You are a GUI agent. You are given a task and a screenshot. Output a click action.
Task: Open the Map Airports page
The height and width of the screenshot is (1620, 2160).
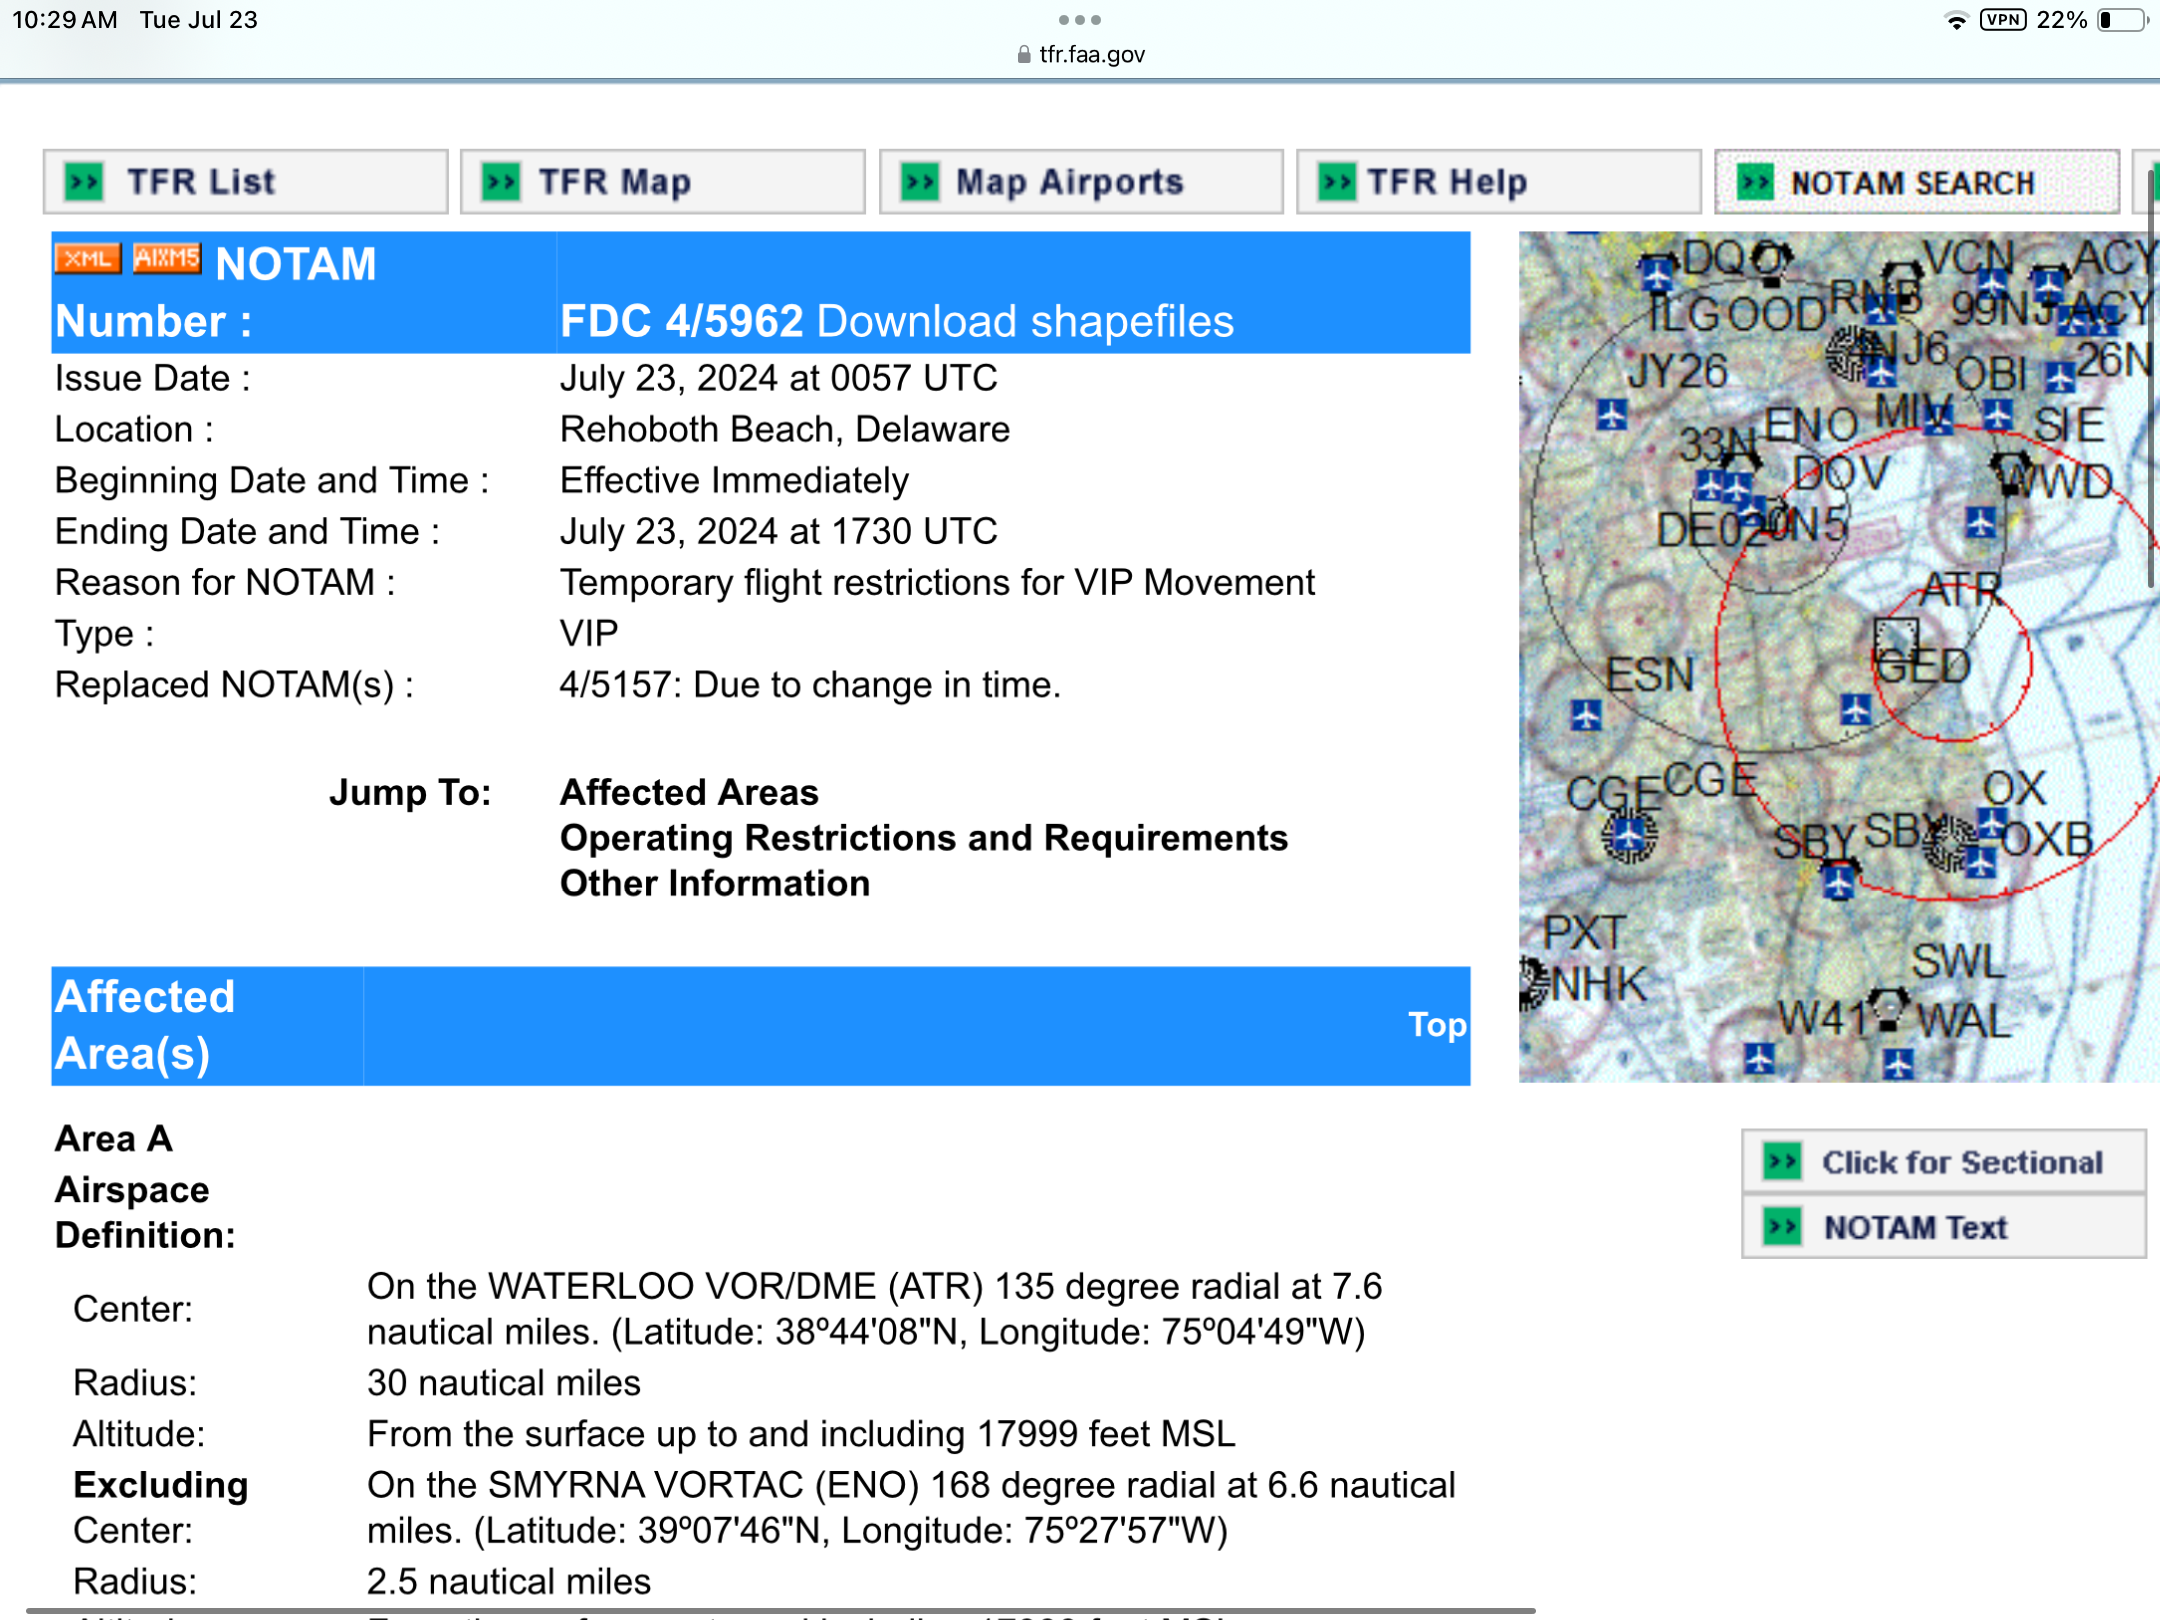coord(1080,182)
